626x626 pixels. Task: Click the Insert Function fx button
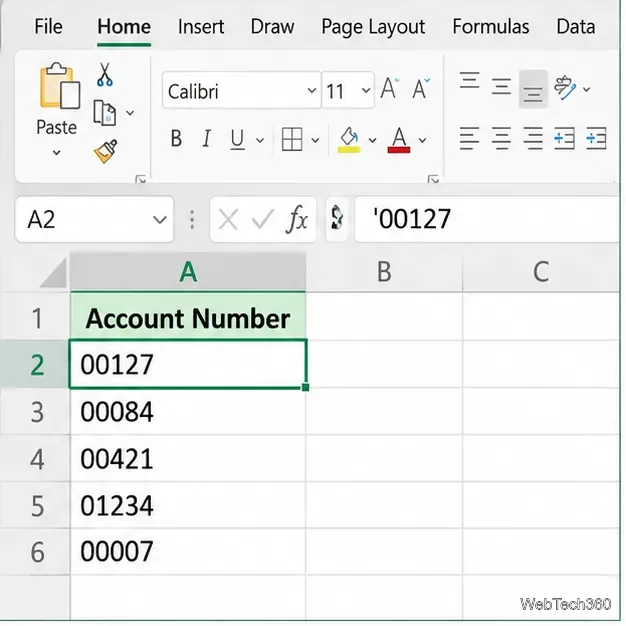tap(297, 220)
